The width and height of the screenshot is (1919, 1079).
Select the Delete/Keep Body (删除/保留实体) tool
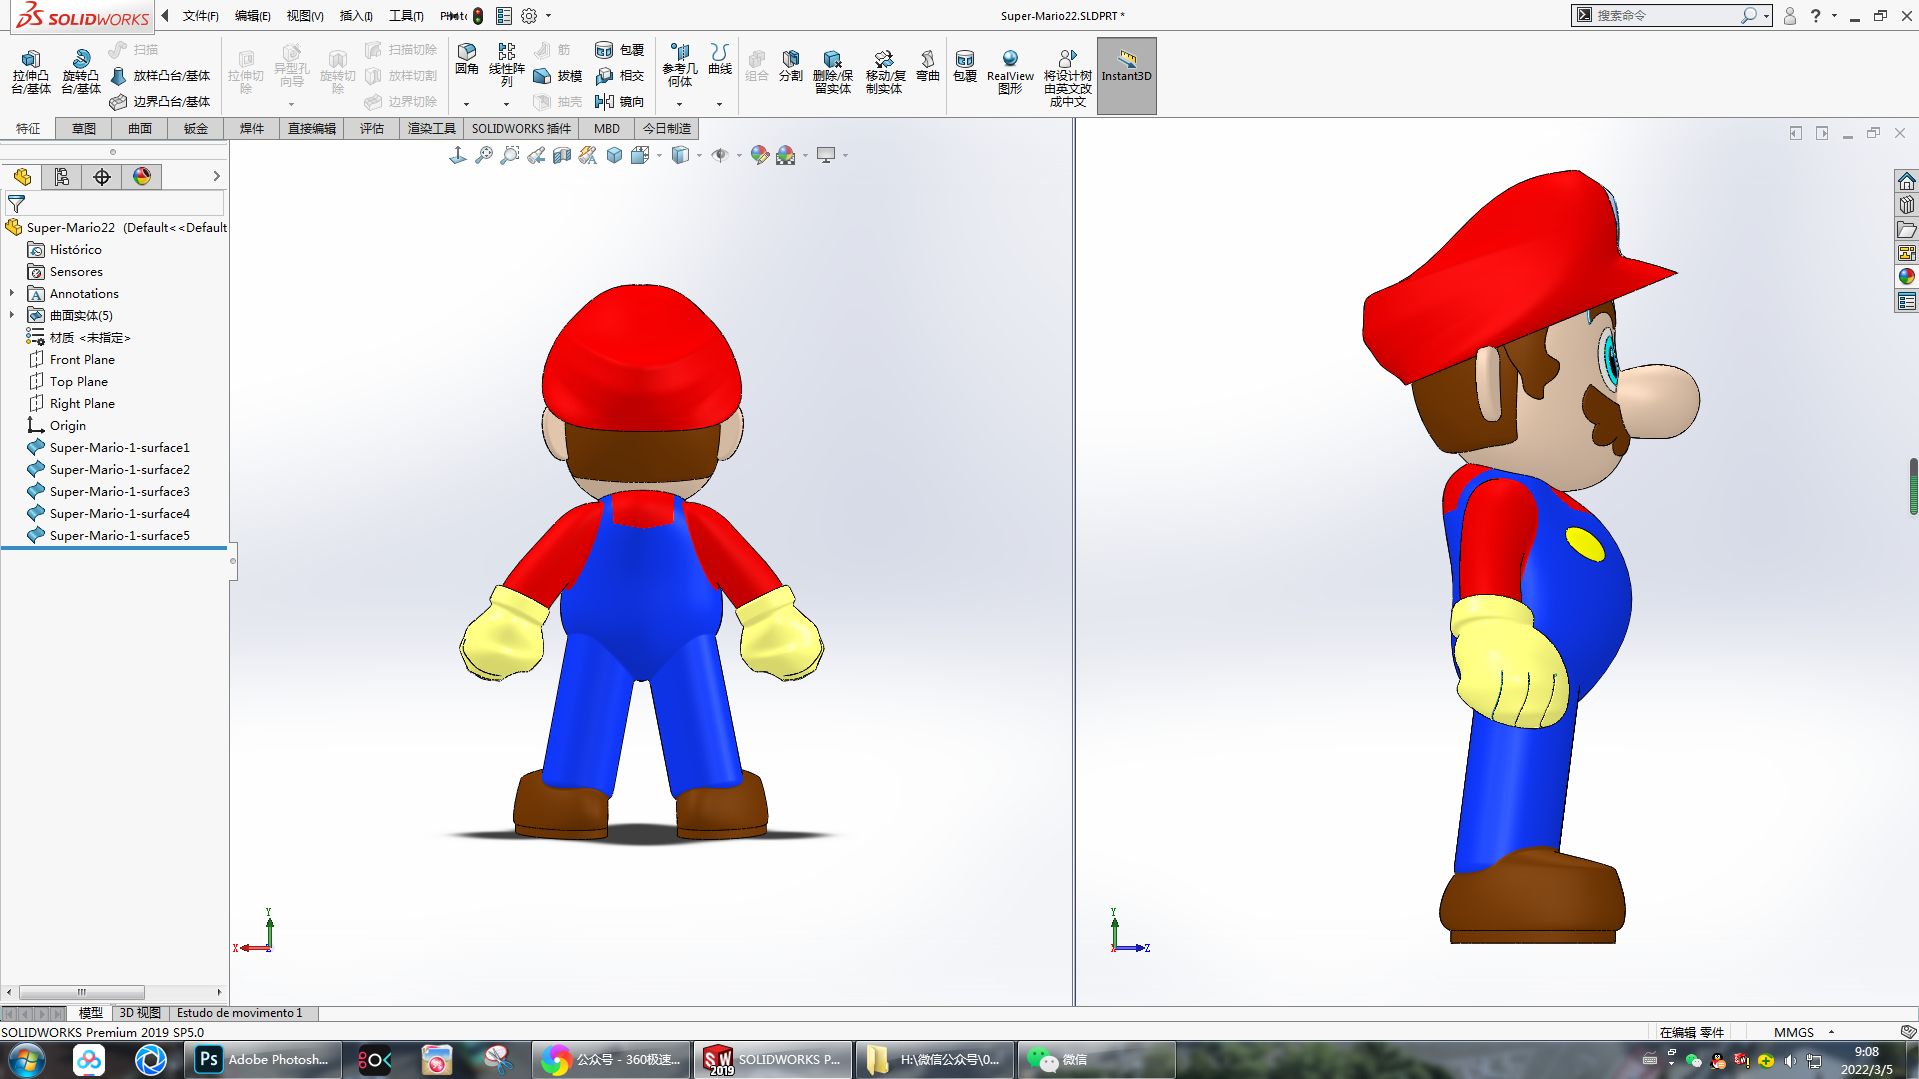[x=833, y=72]
